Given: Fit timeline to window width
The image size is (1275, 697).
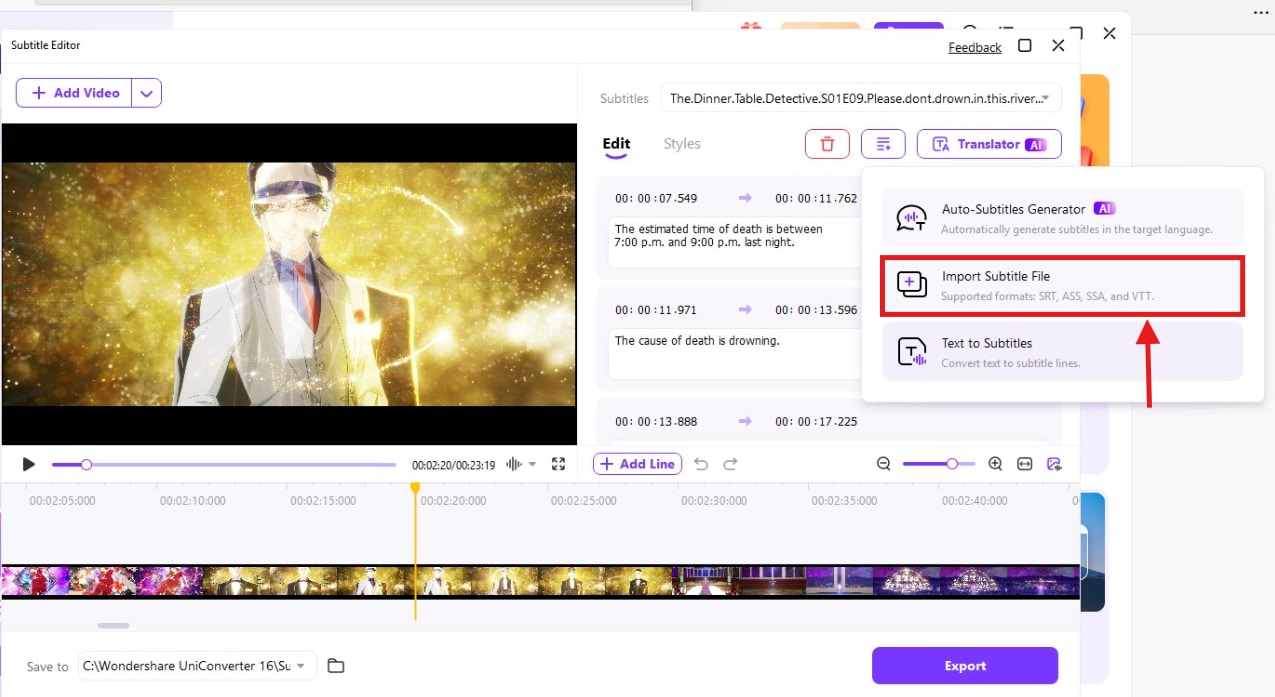Looking at the screenshot, I should [x=1025, y=464].
